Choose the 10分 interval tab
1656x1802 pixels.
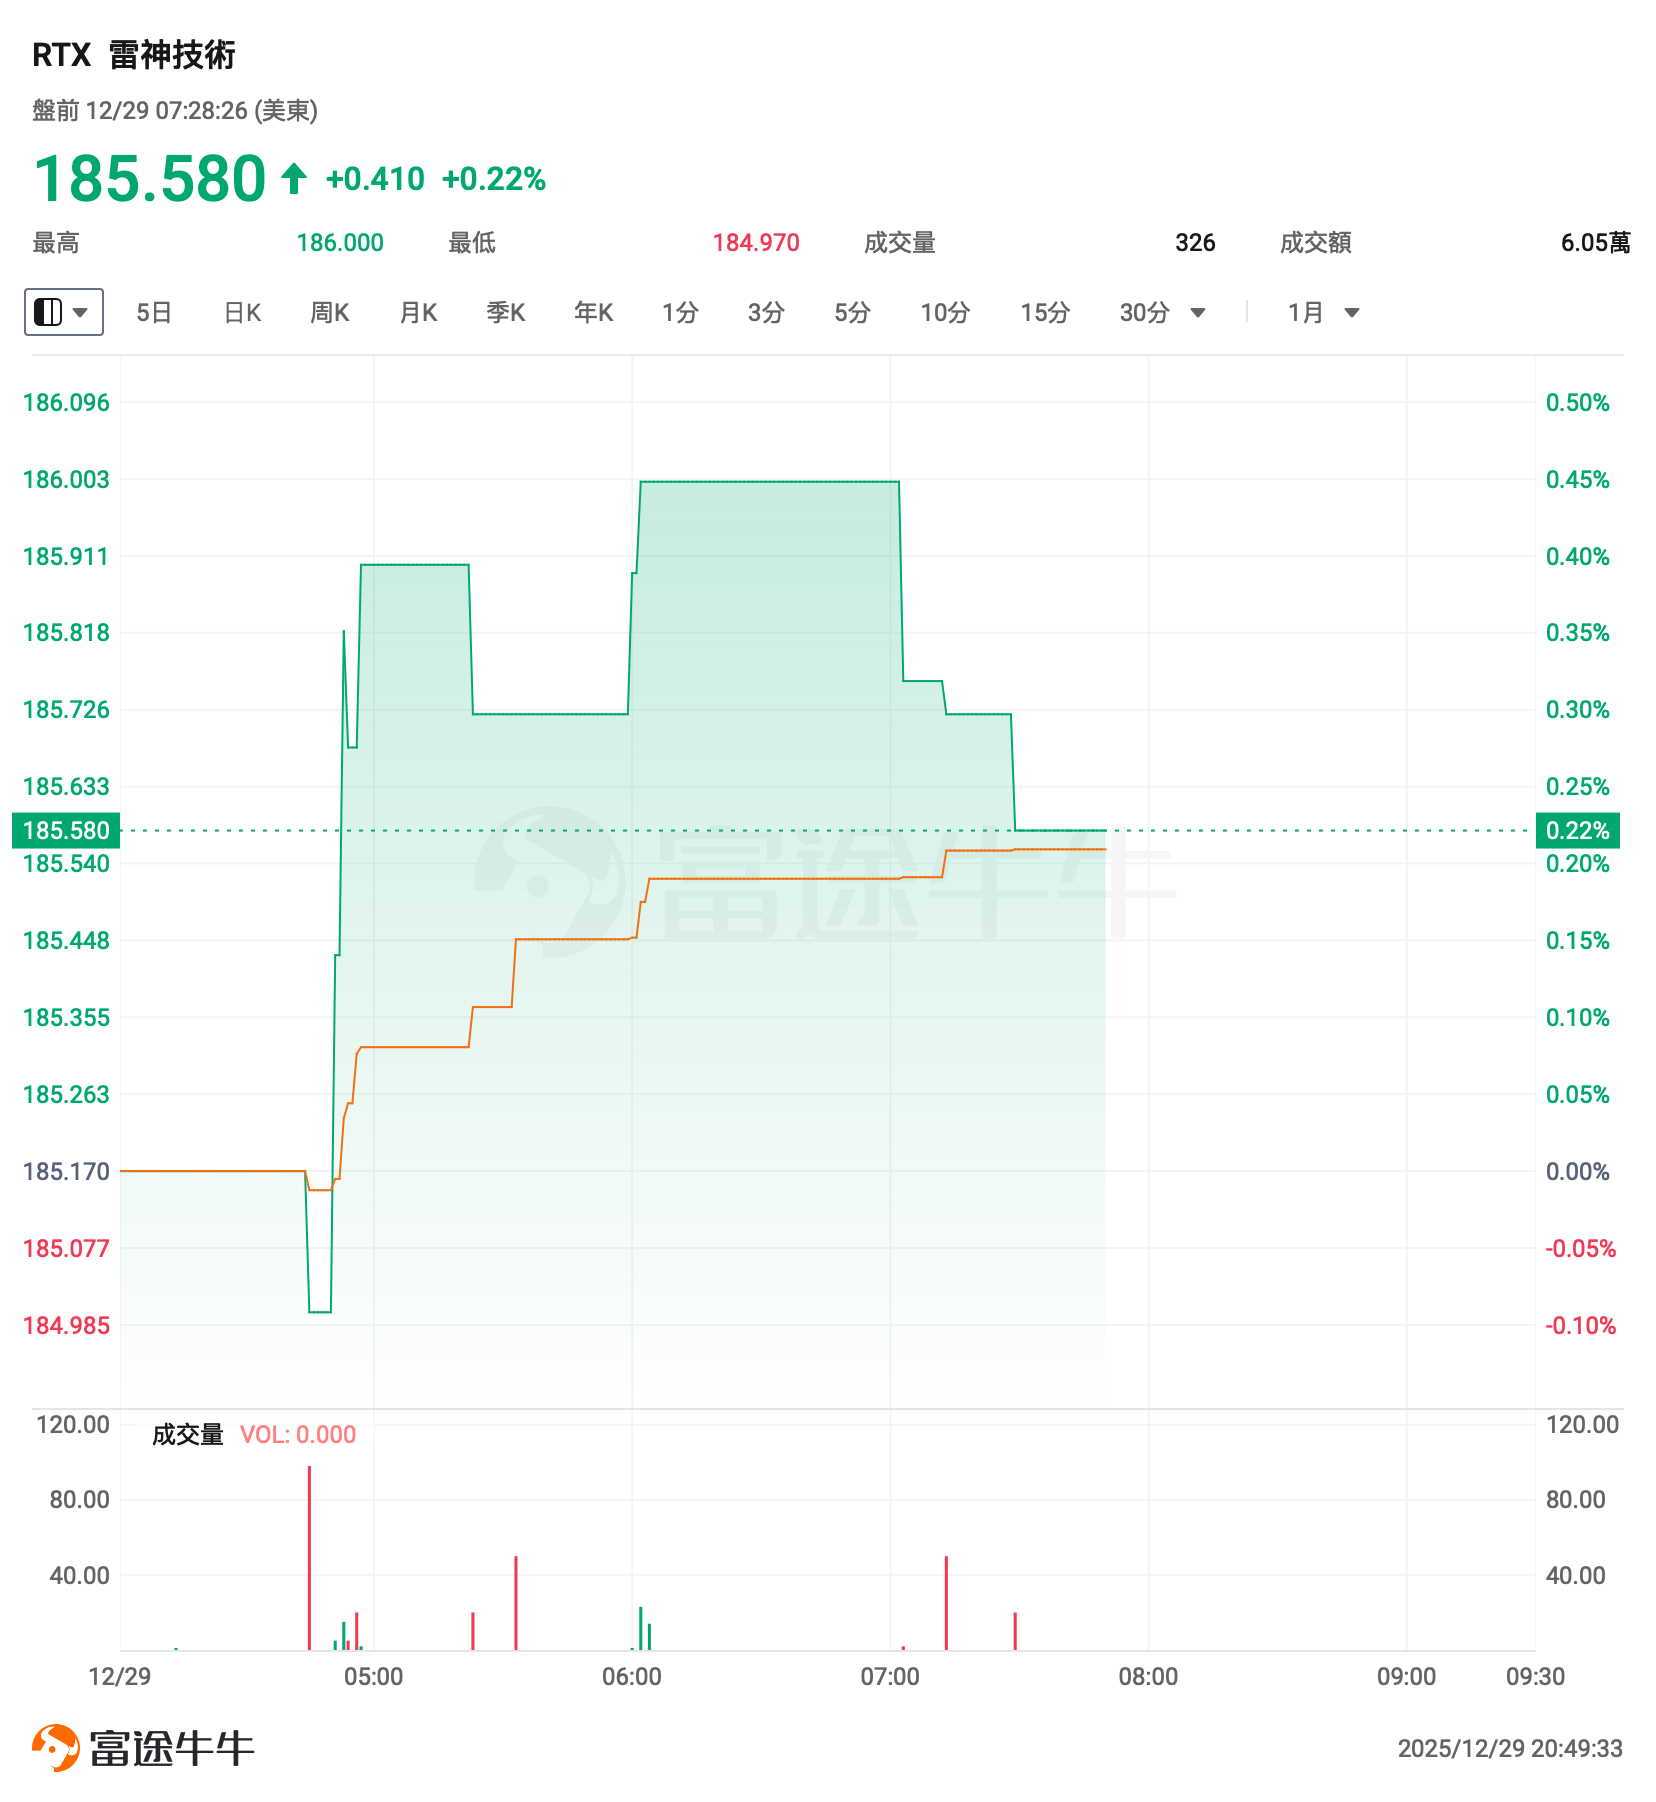945,313
